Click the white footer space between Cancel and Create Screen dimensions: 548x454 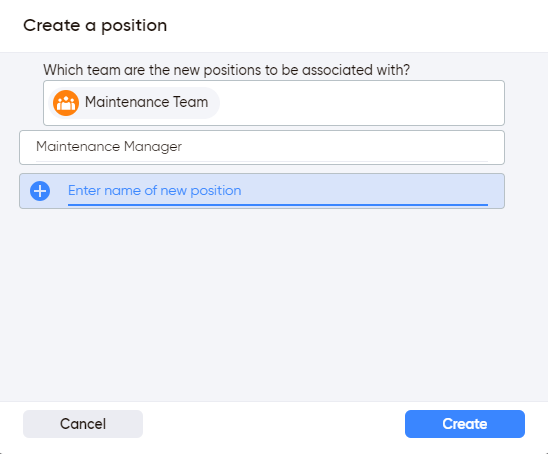point(274,424)
